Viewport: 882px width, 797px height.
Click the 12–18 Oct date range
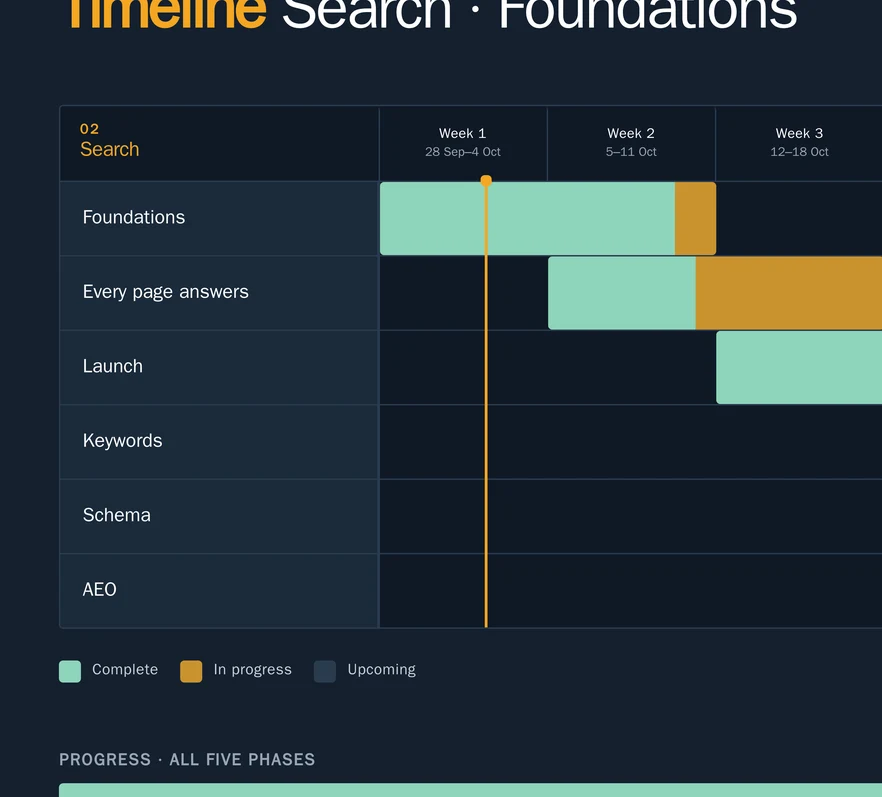[799, 152]
